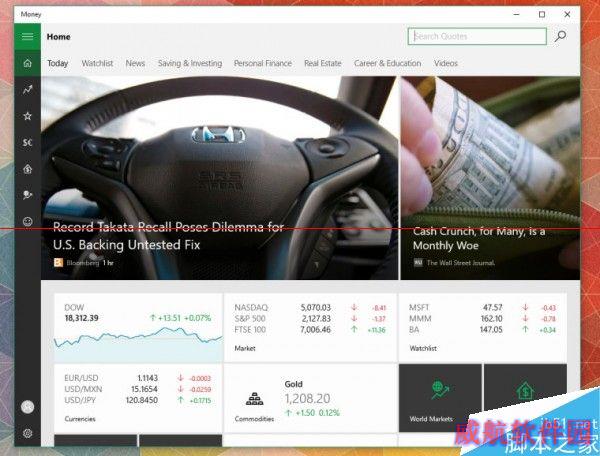The image size is (600, 456).
Task: Select BA in Watchlist tile
Action: coord(482,330)
